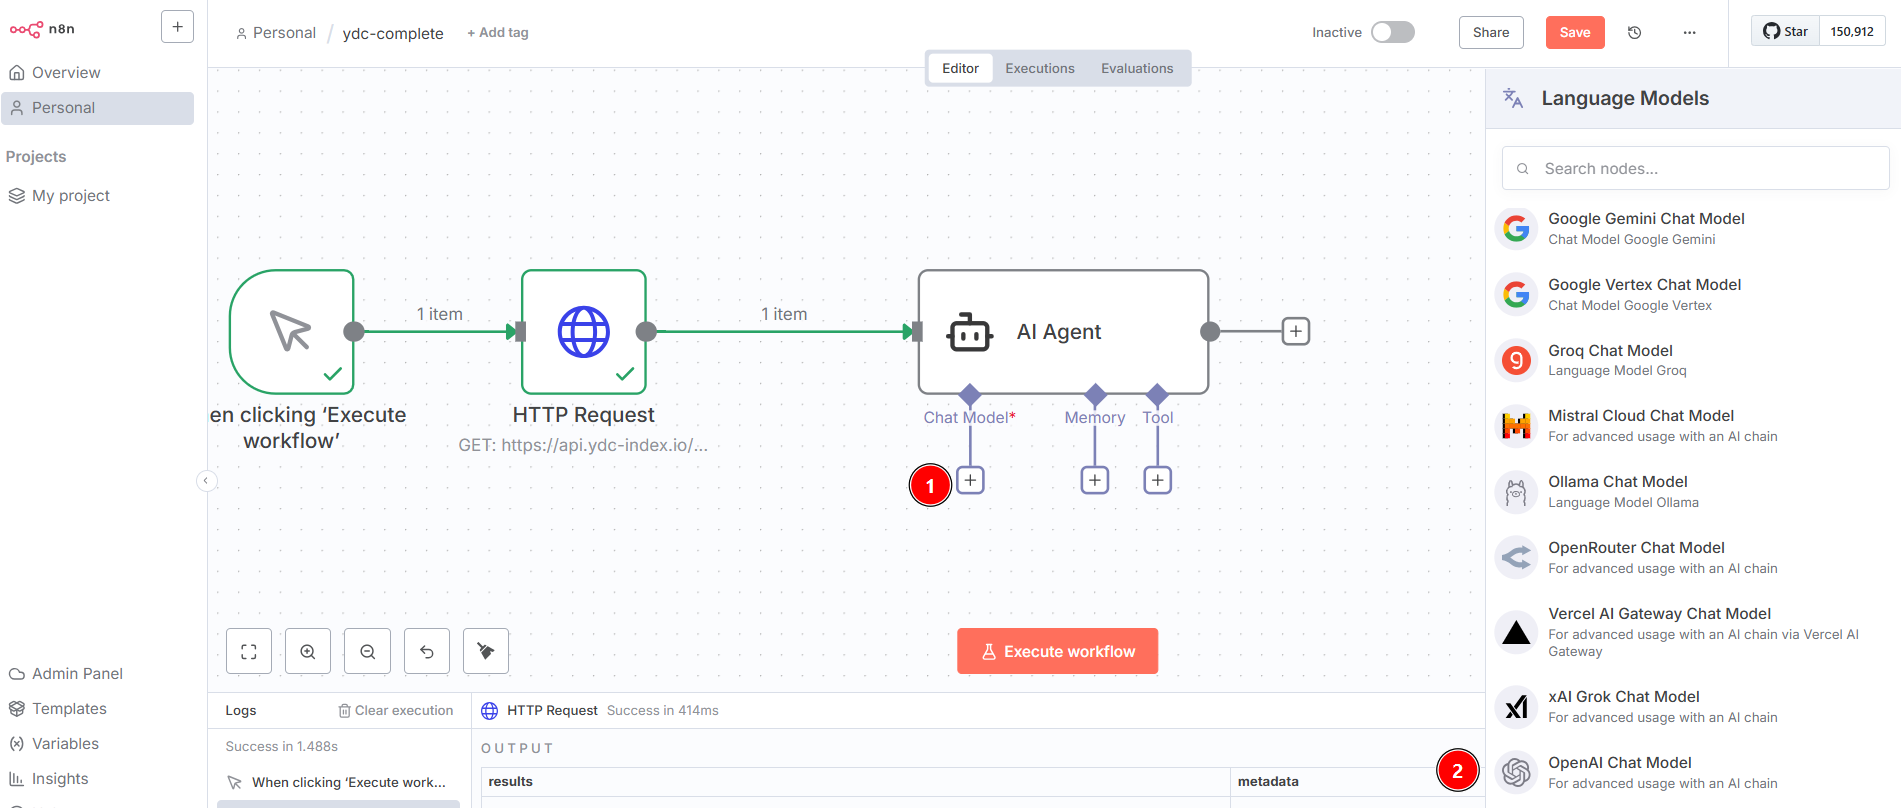Viewport: 1901px width, 808px height.
Task: Click the 150,912 star count
Action: [x=1852, y=31]
